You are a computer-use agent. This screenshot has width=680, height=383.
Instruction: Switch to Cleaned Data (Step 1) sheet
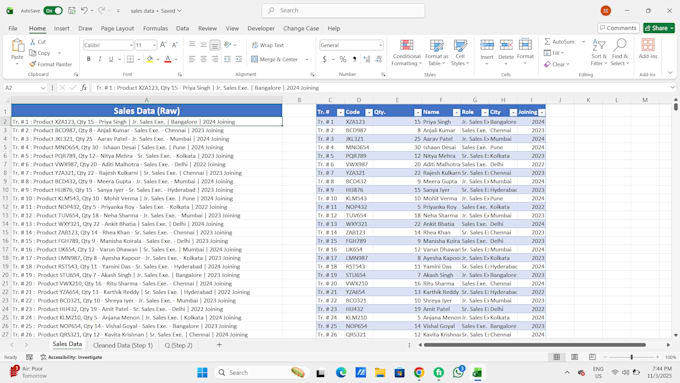point(123,345)
